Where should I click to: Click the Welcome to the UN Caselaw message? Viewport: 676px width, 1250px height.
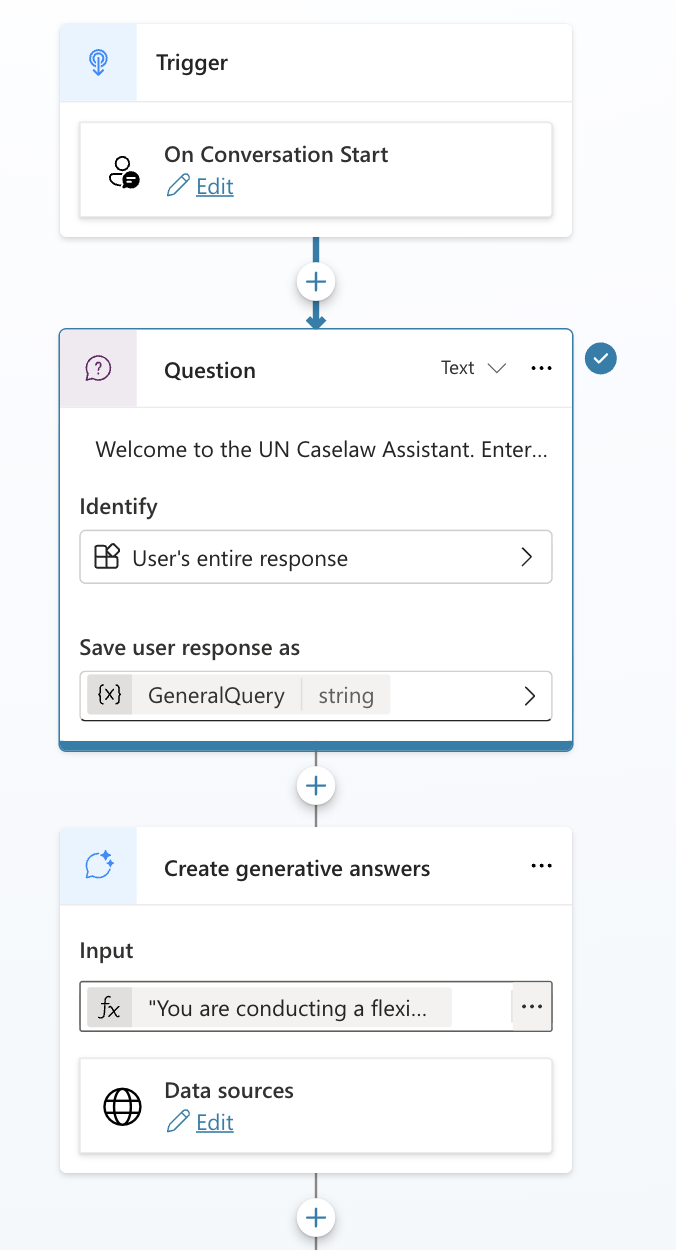pos(321,449)
